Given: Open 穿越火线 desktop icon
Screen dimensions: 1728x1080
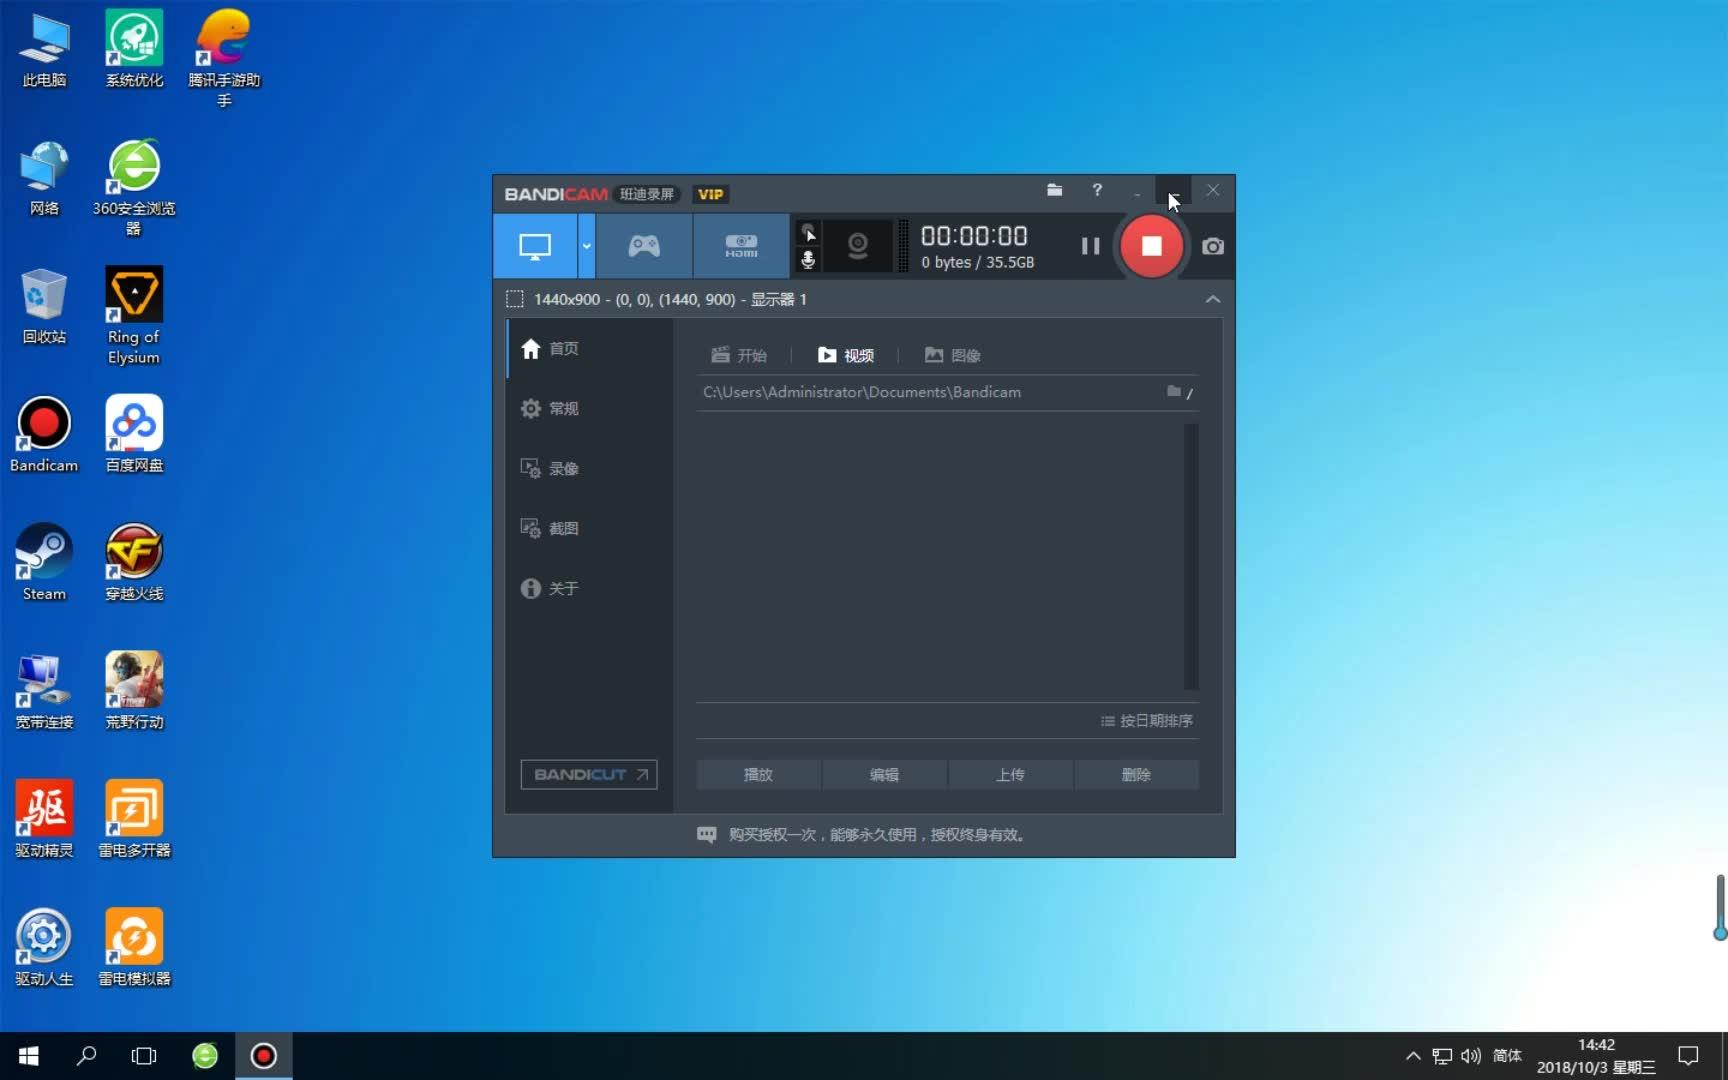Looking at the screenshot, I should click(x=134, y=563).
